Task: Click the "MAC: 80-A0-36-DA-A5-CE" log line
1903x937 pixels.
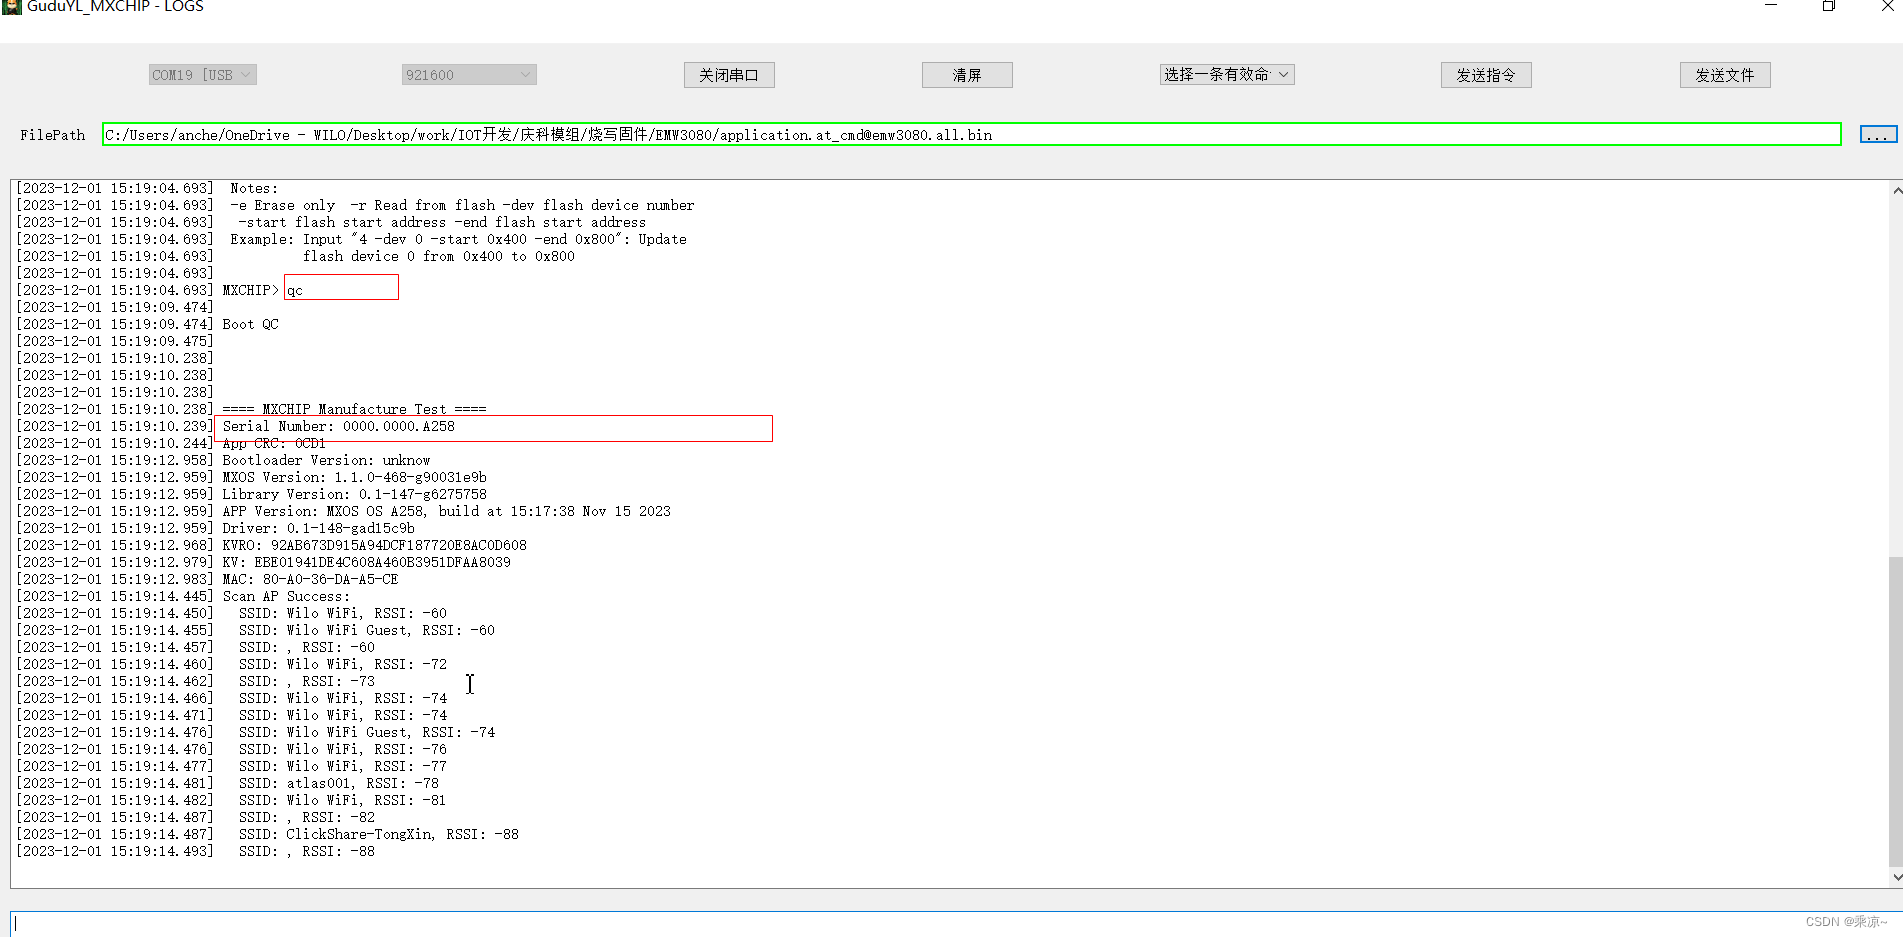Action: click(310, 579)
